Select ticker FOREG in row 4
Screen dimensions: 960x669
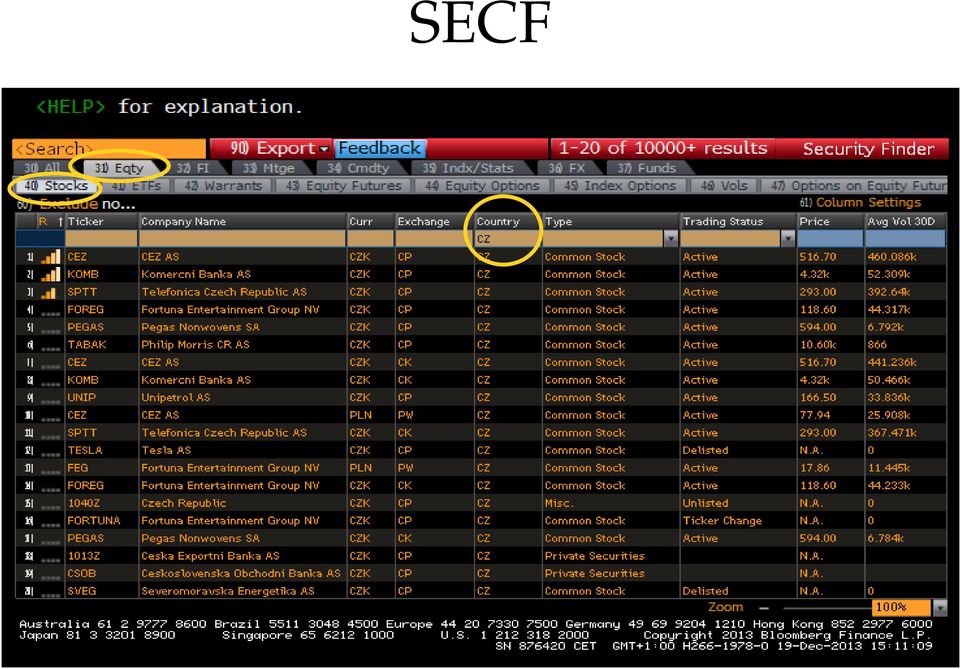(x=86, y=310)
